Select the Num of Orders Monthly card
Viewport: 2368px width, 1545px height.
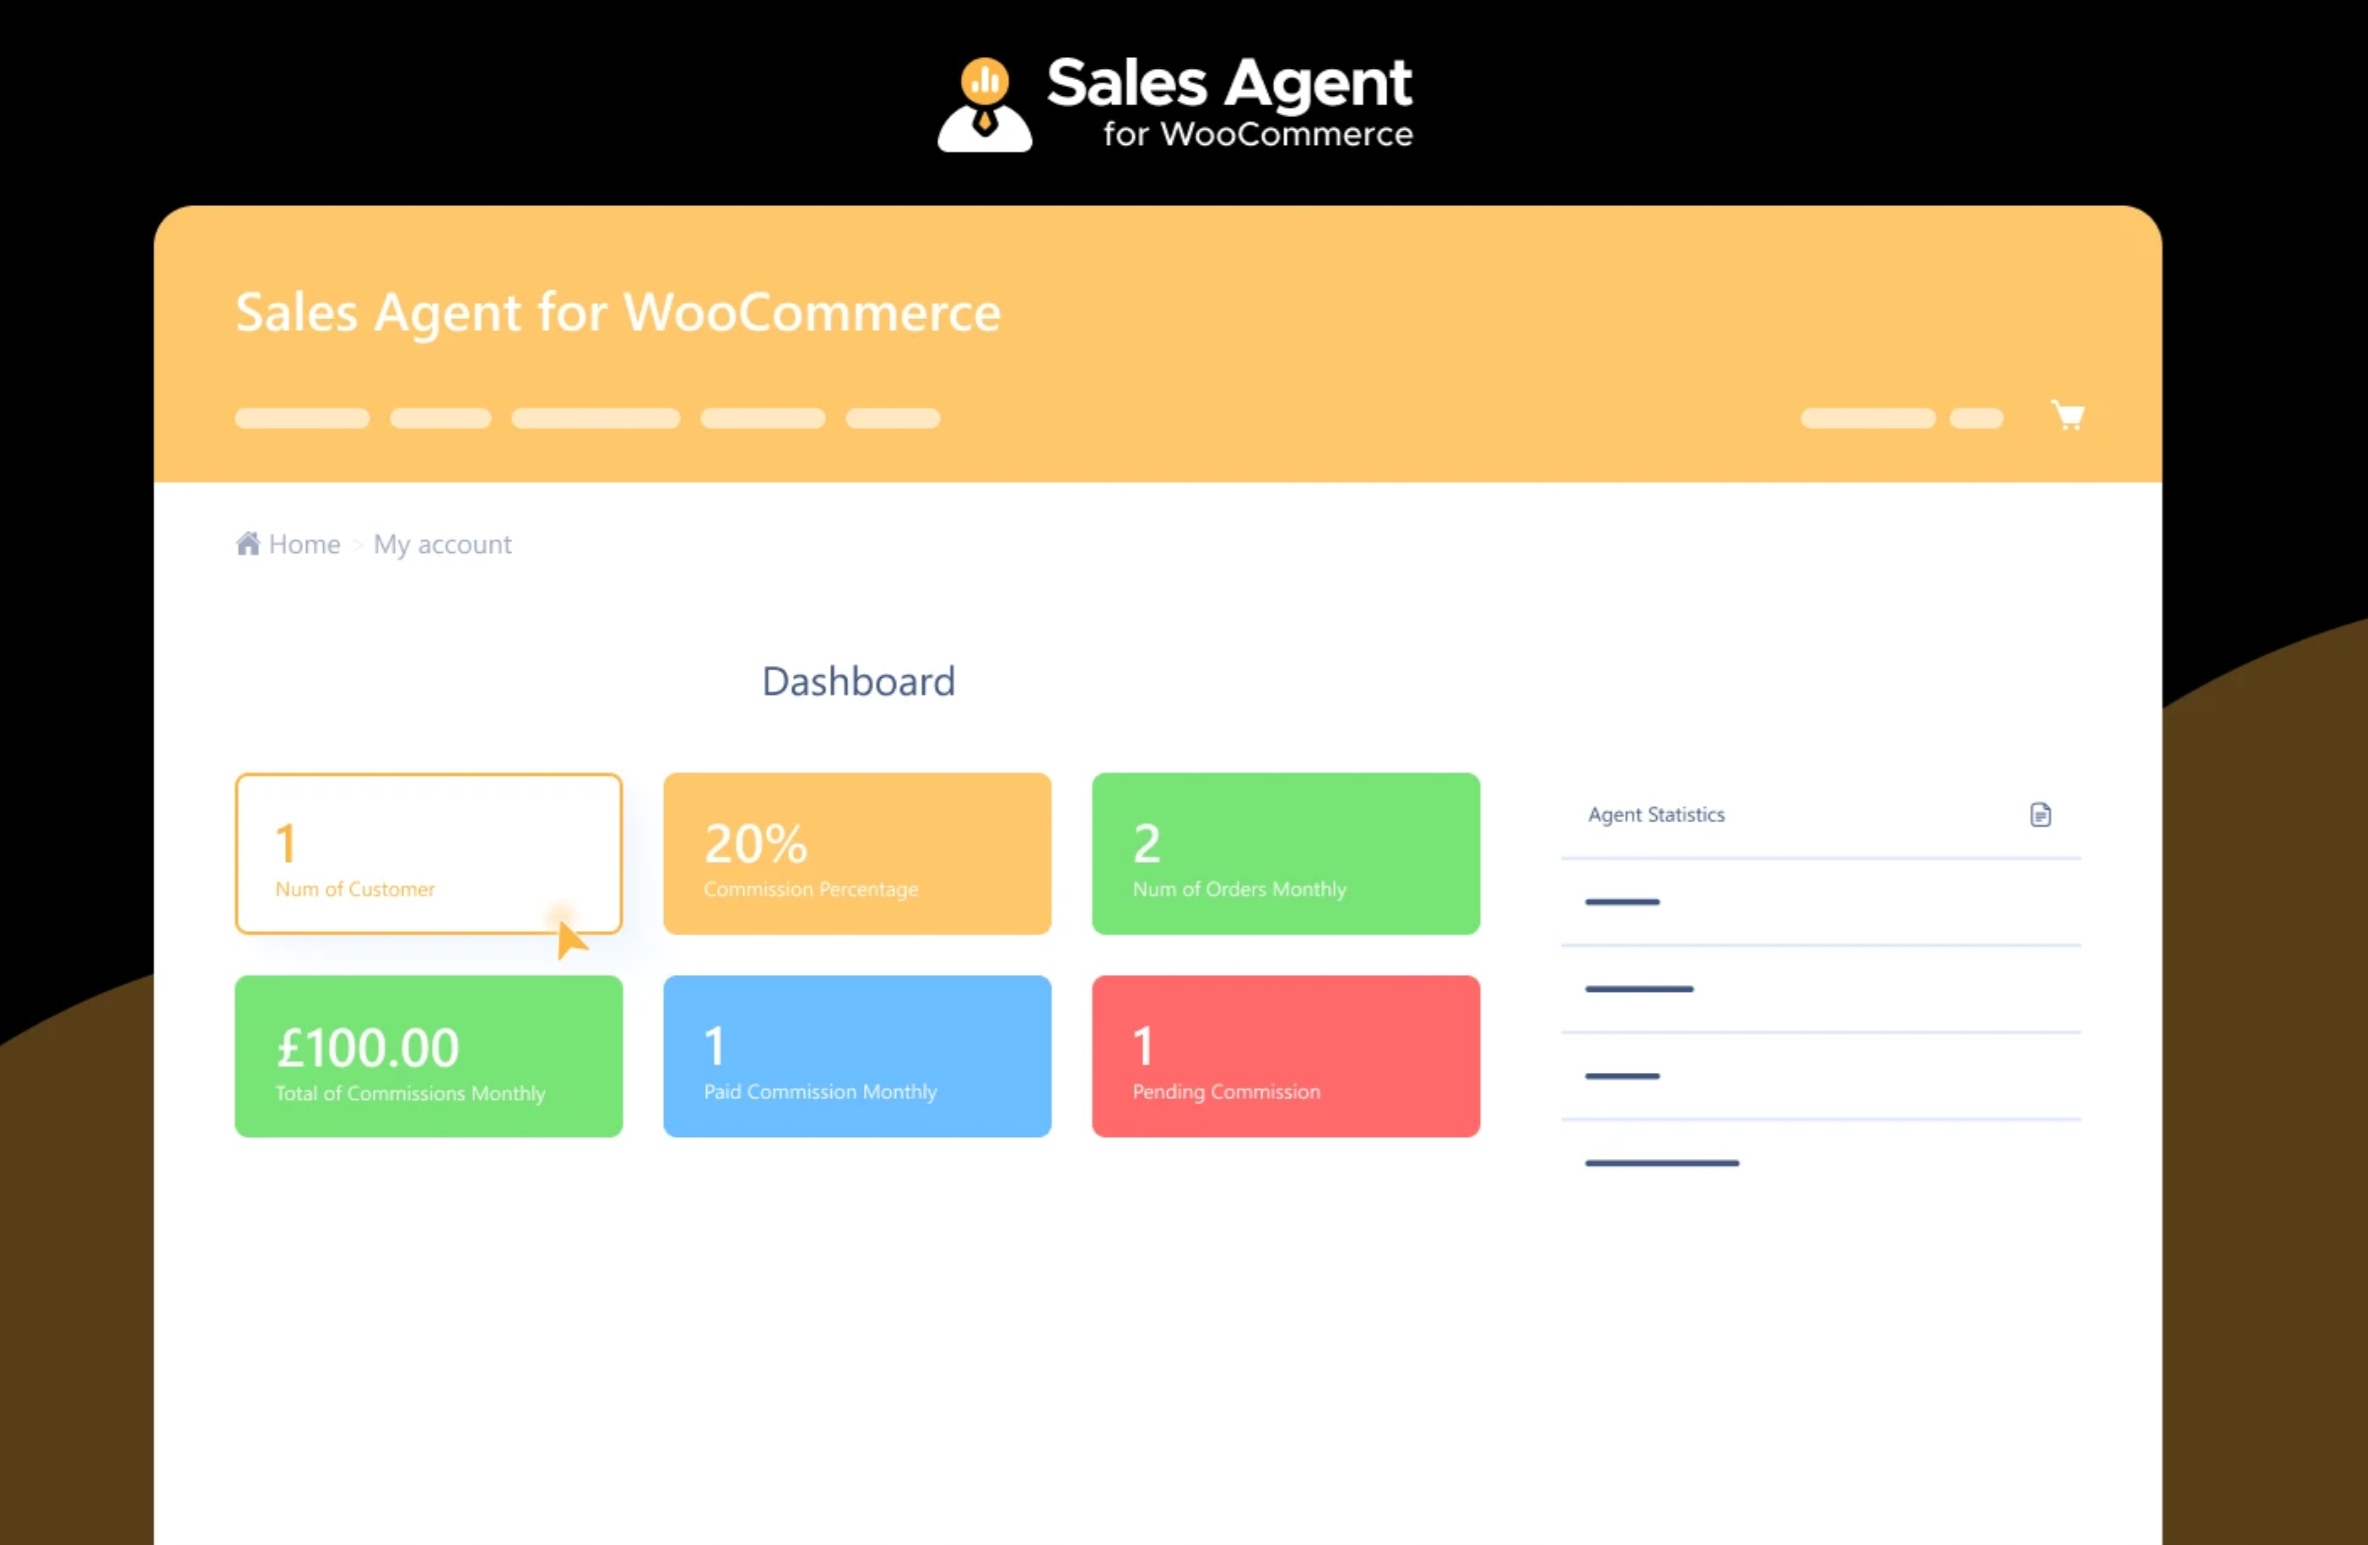point(1285,853)
